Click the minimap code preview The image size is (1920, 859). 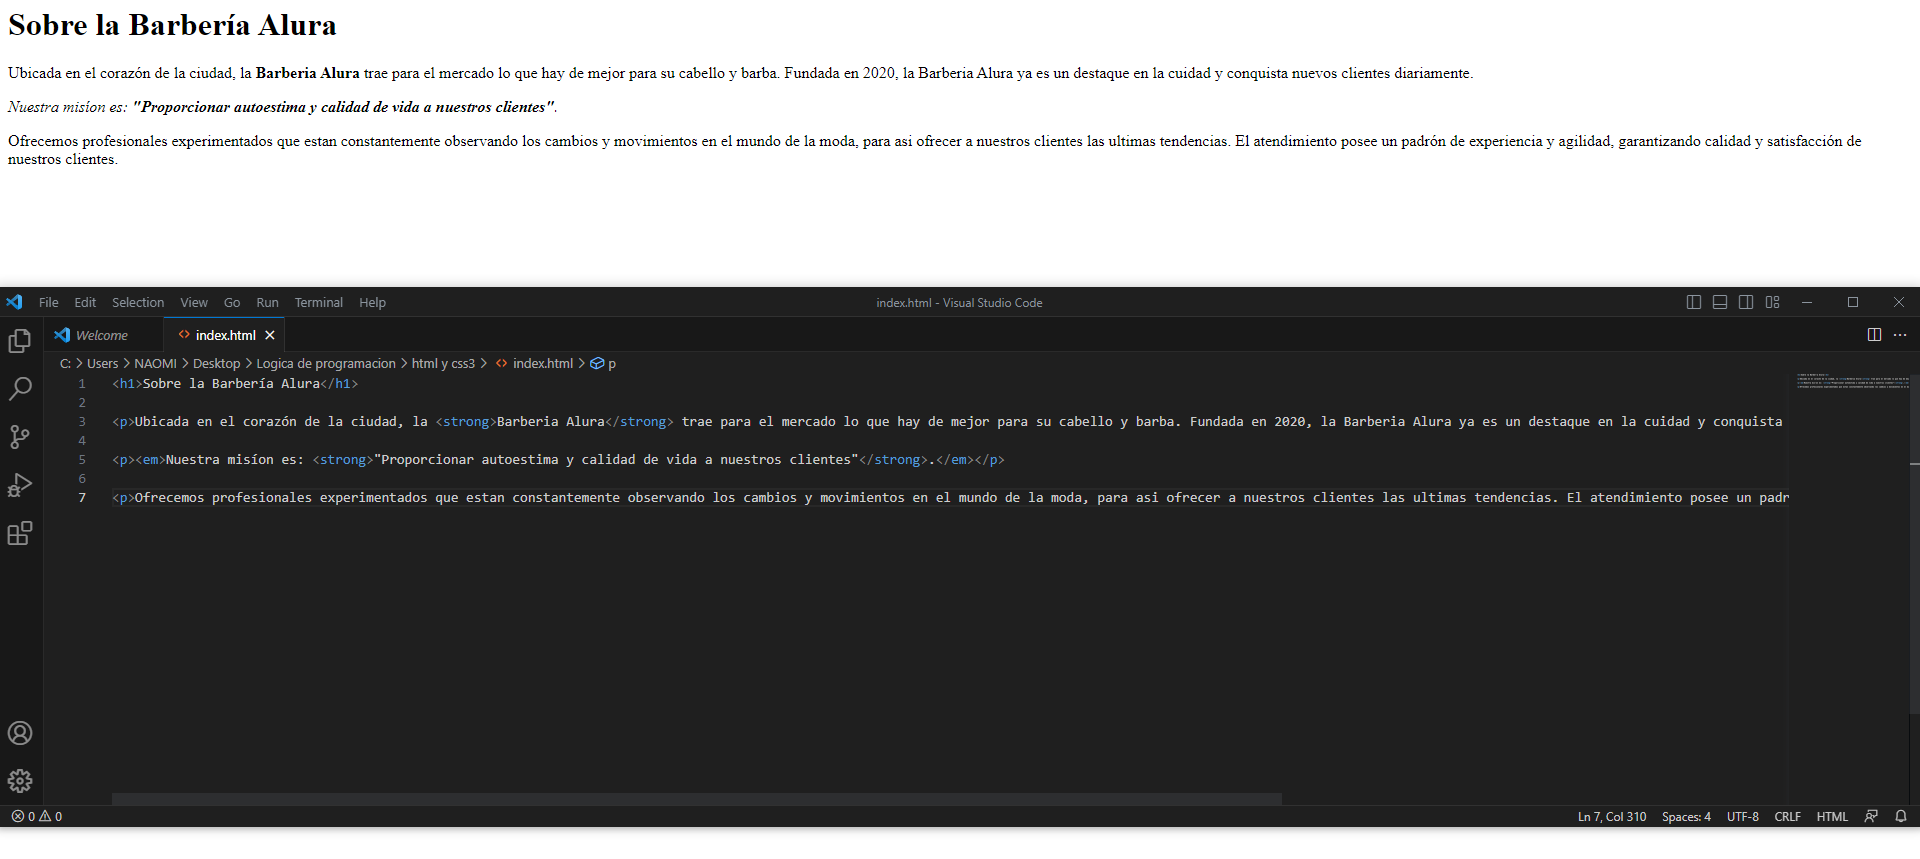(x=1853, y=381)
